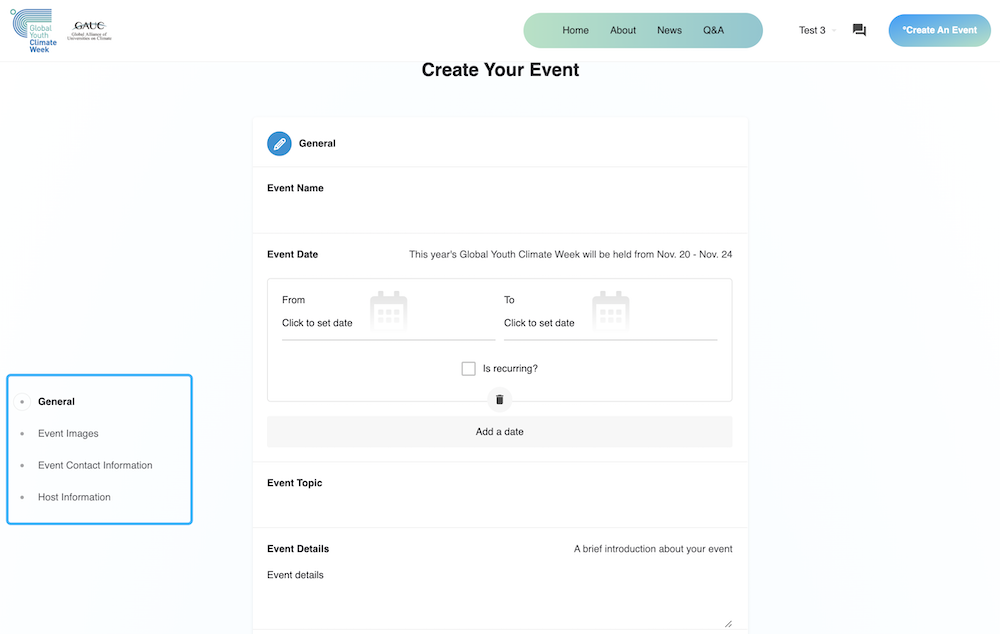The width and height of the screenshot is (1000, 634).
Task: Click the blue pencil General icon
Action: pyautogui.click(x=279, y=144)
